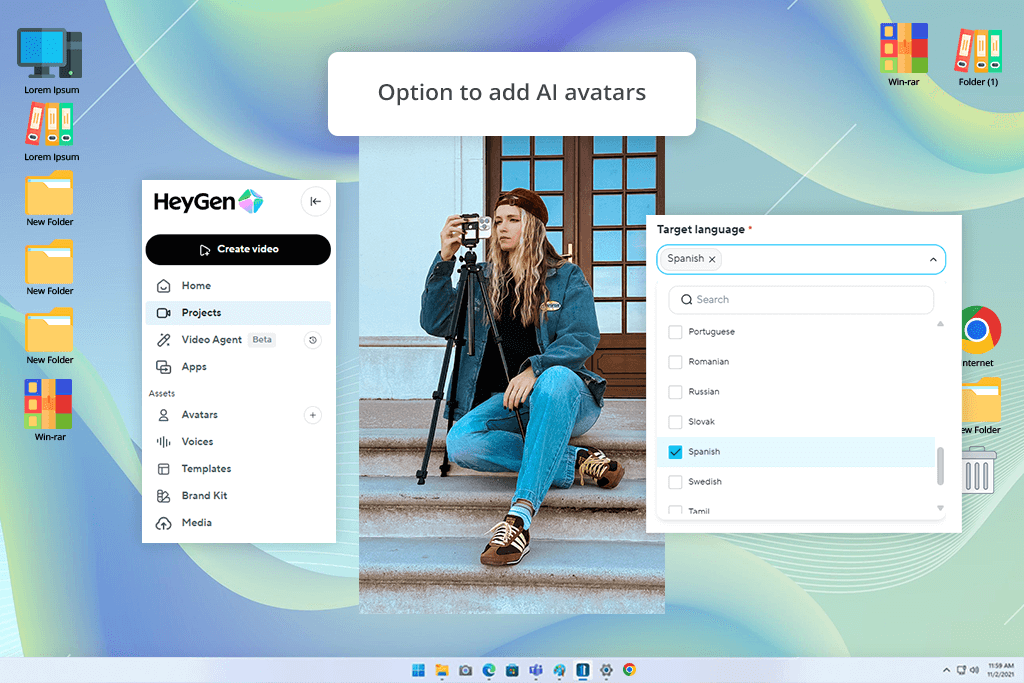Show hidden tray icons chevron
This screenshot has height=683, width=1024.
point(946,670)
